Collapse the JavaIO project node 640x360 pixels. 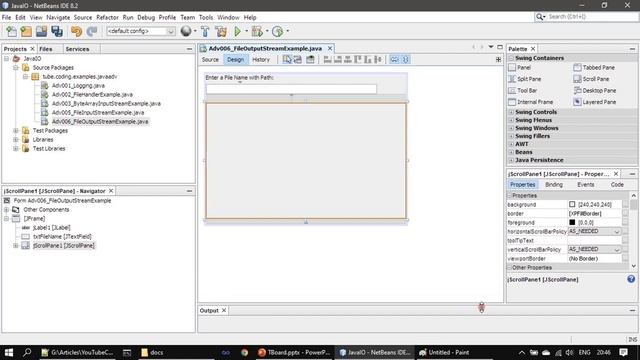tap(7, 58)
